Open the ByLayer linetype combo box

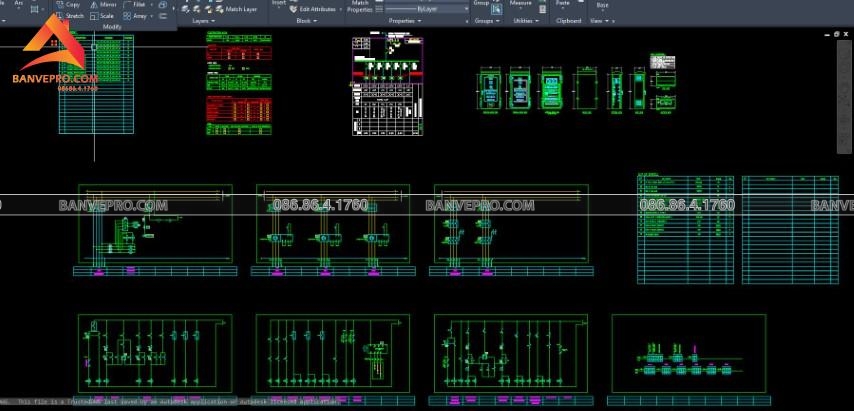pyautogui.click(x=426, y=9)
